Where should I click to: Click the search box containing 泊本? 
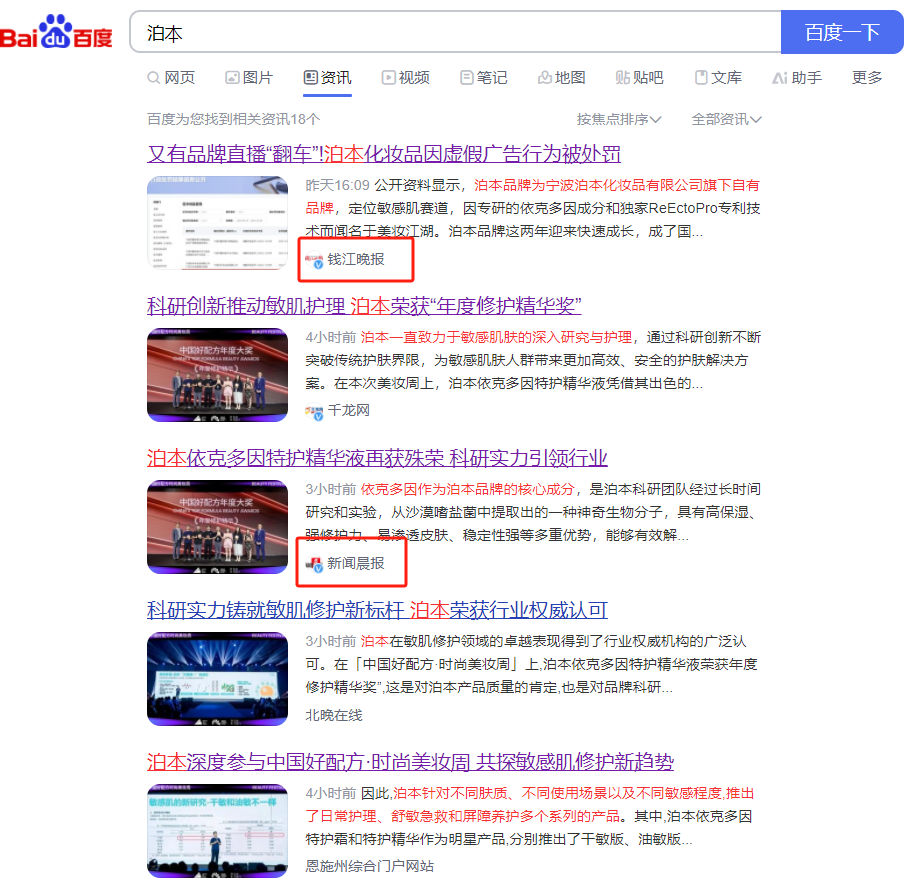coord(456,32)
